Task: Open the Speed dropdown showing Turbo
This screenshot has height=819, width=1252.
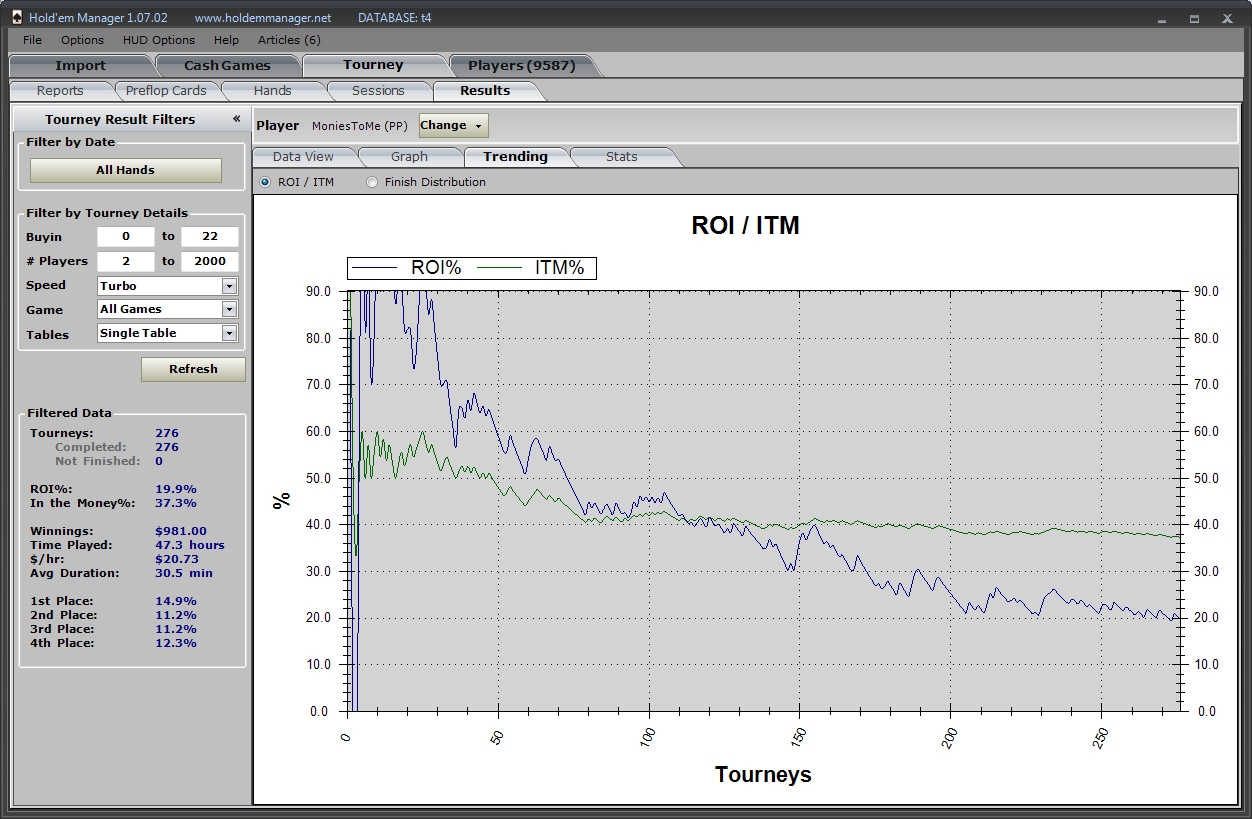Action: point(229,286)
